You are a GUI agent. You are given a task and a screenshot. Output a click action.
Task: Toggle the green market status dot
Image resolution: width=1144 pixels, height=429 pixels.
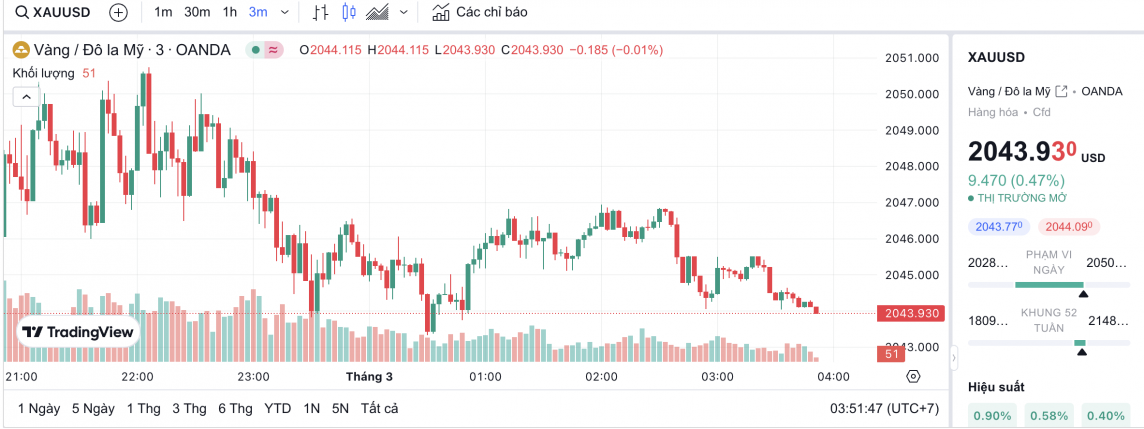[x=256, y=50]
